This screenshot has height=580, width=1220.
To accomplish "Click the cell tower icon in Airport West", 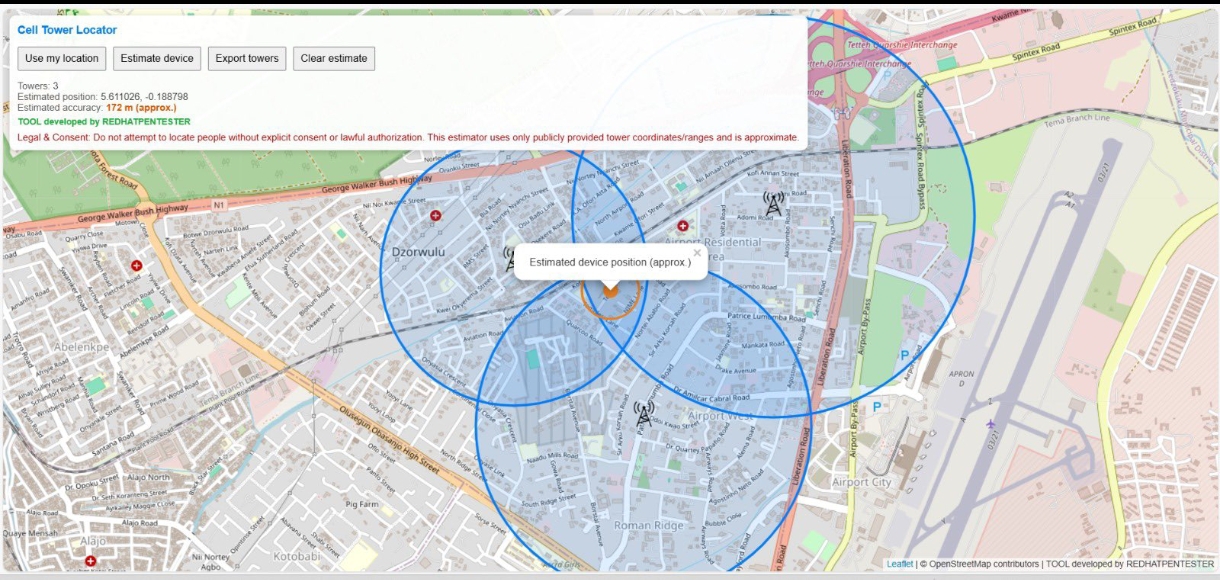I will 644,412.
